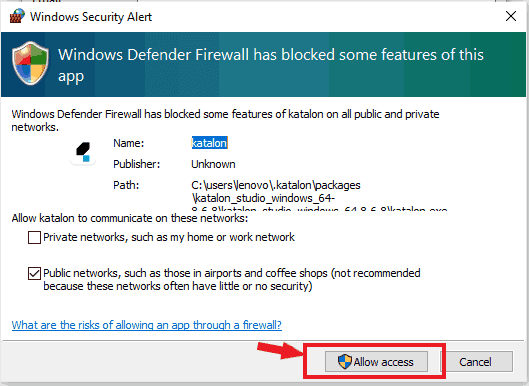Image resolution: width=529 pixels, height=386 pixels.
Task: Click the Path label
Action: point(126,185)
